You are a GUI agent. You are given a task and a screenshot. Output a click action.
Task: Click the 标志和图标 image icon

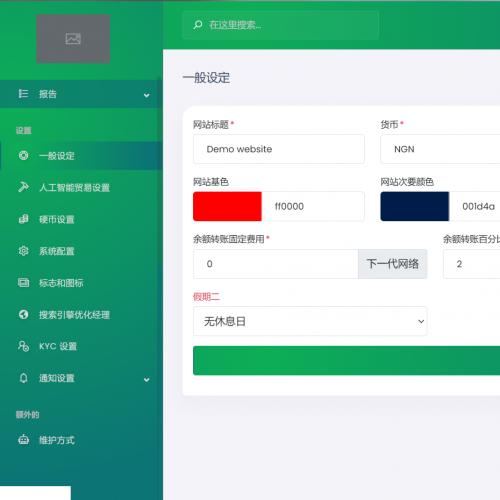point(23,283)
